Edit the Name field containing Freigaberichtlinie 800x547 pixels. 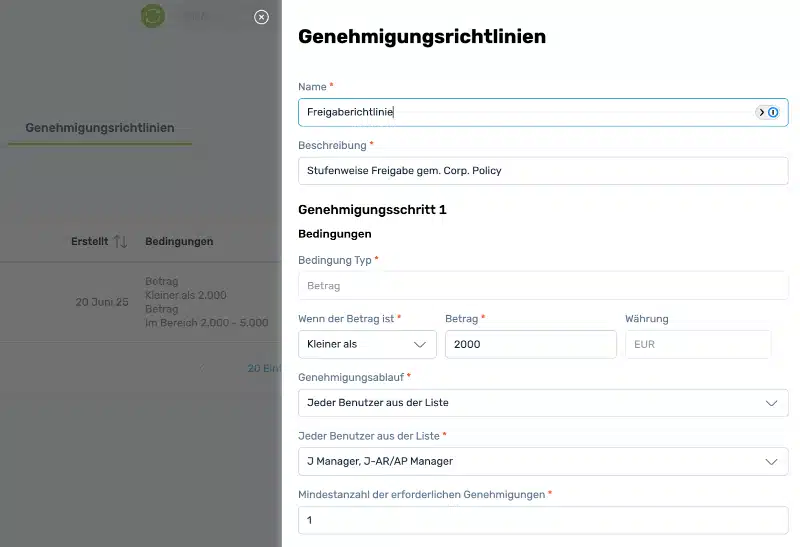point(543,112)
